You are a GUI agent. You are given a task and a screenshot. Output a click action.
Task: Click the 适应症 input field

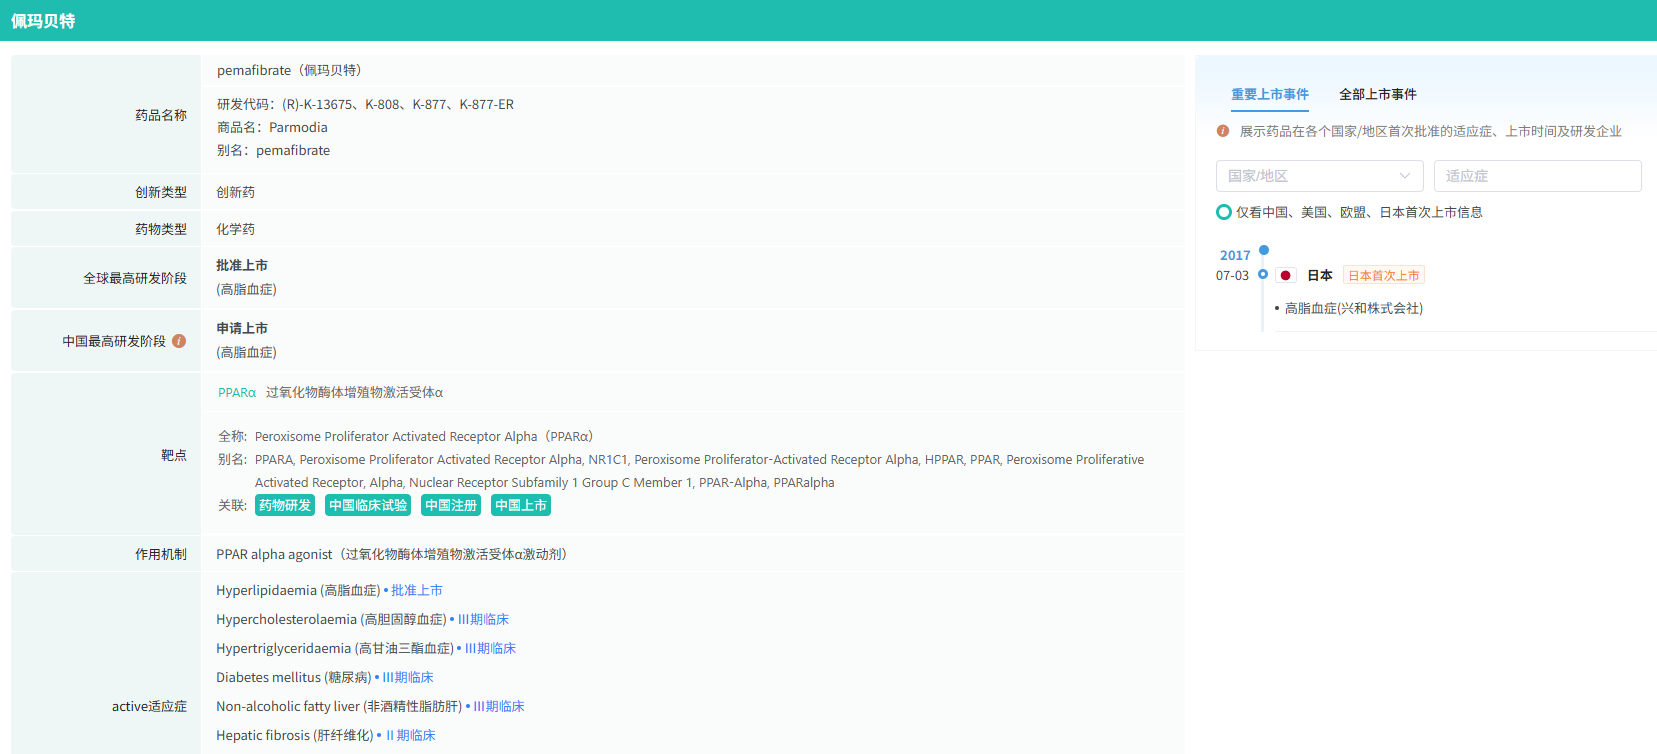[1537, 176]
